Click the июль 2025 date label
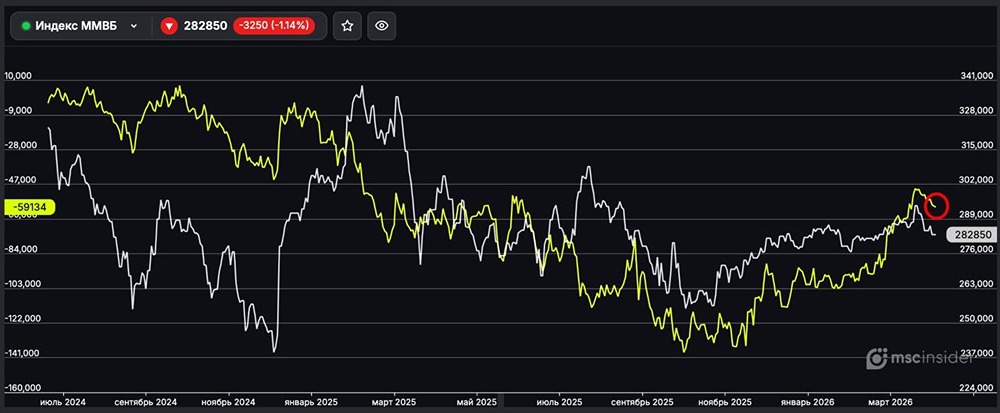This screenshot has height=413, width=1000. [559, 403]
